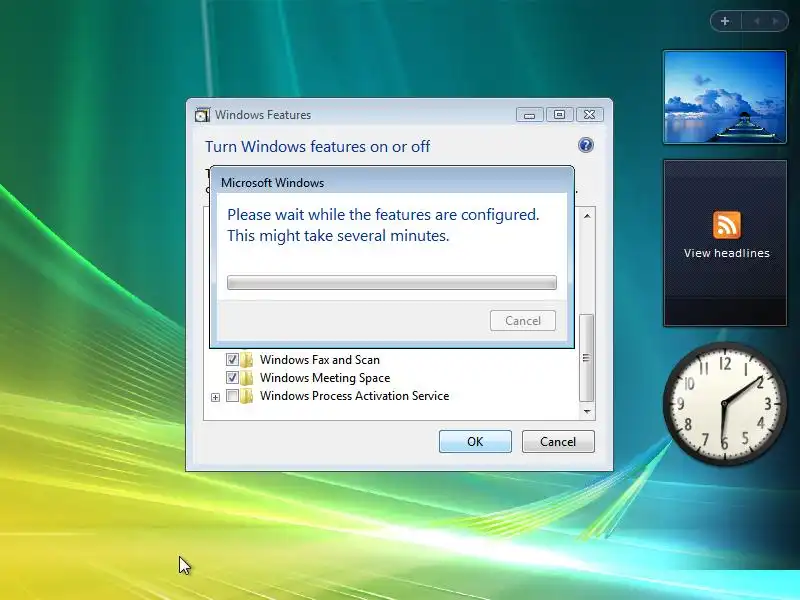Check the Windows Process Activation Service checkbox
Viewport: 800px width, 600px height.
(x=232, y=396)
